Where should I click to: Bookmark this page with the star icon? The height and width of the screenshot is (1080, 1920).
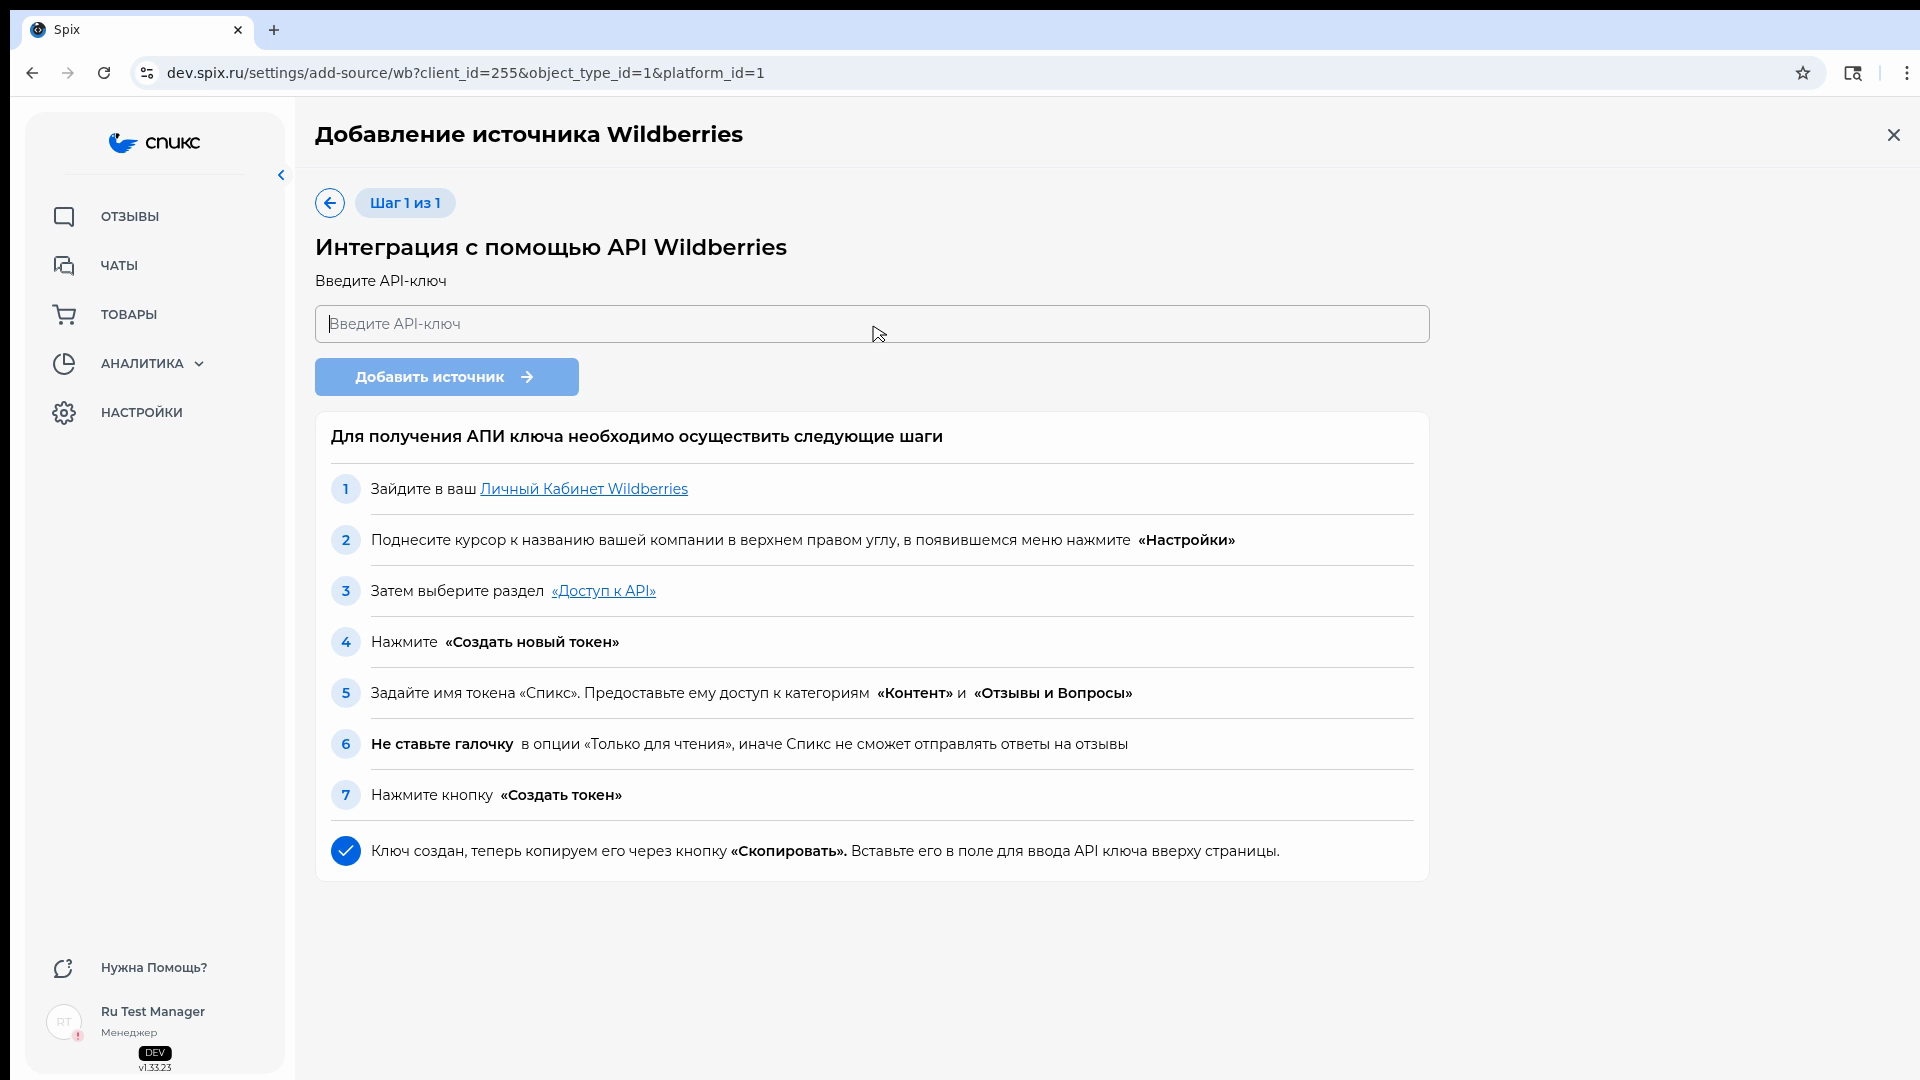click(x=1803, y=73)
